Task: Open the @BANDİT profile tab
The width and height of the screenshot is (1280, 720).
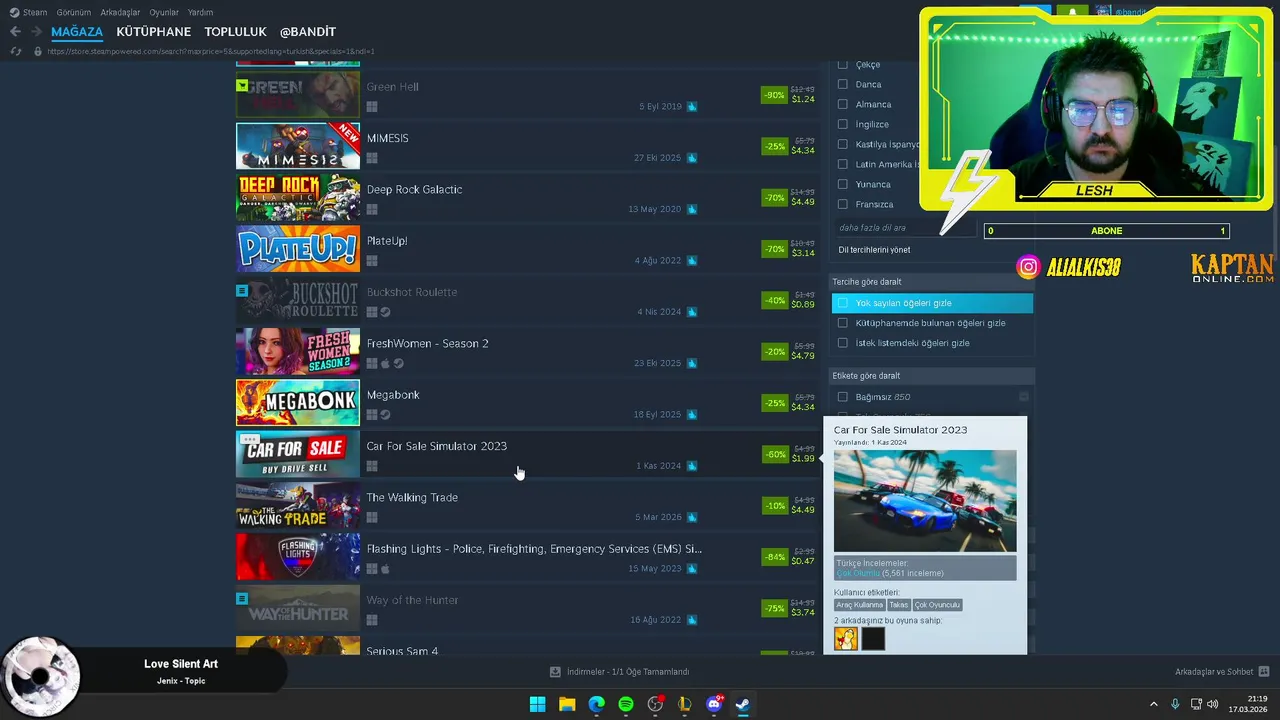Action: 308,32
